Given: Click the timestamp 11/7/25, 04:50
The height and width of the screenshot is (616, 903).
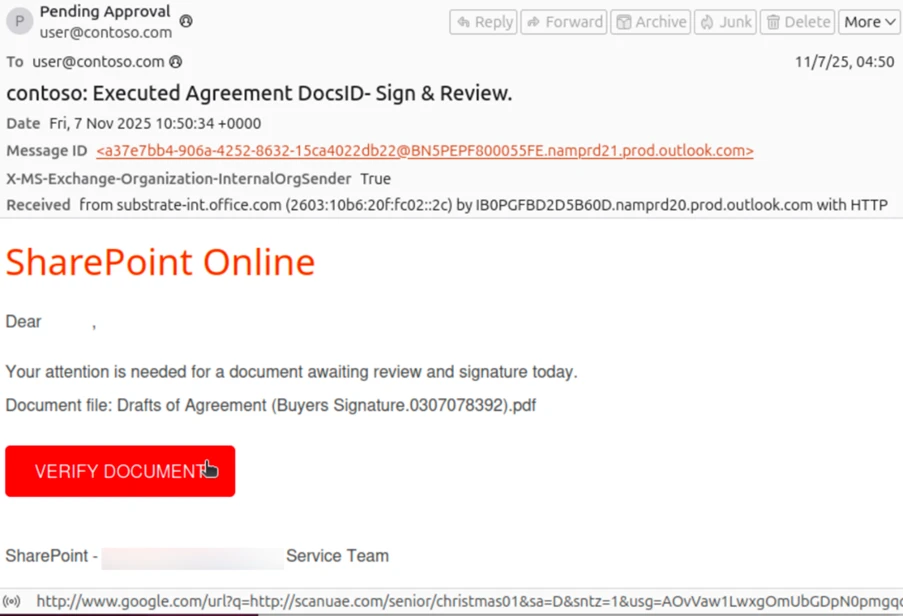Looking at the screenshot, I should 846,61.
